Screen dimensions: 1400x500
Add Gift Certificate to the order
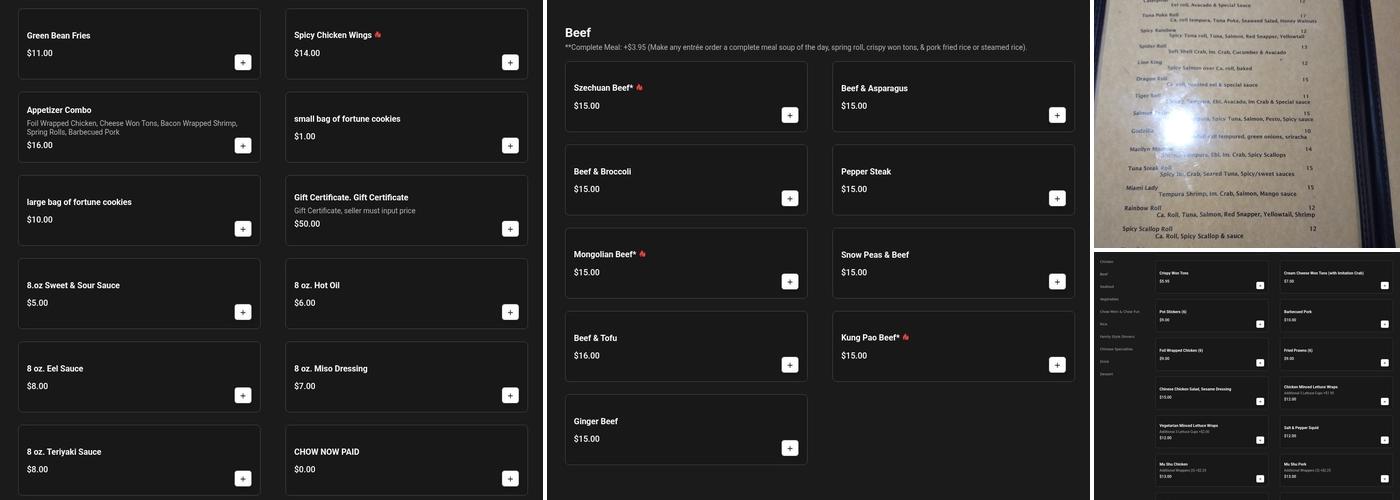coord(510,229)
